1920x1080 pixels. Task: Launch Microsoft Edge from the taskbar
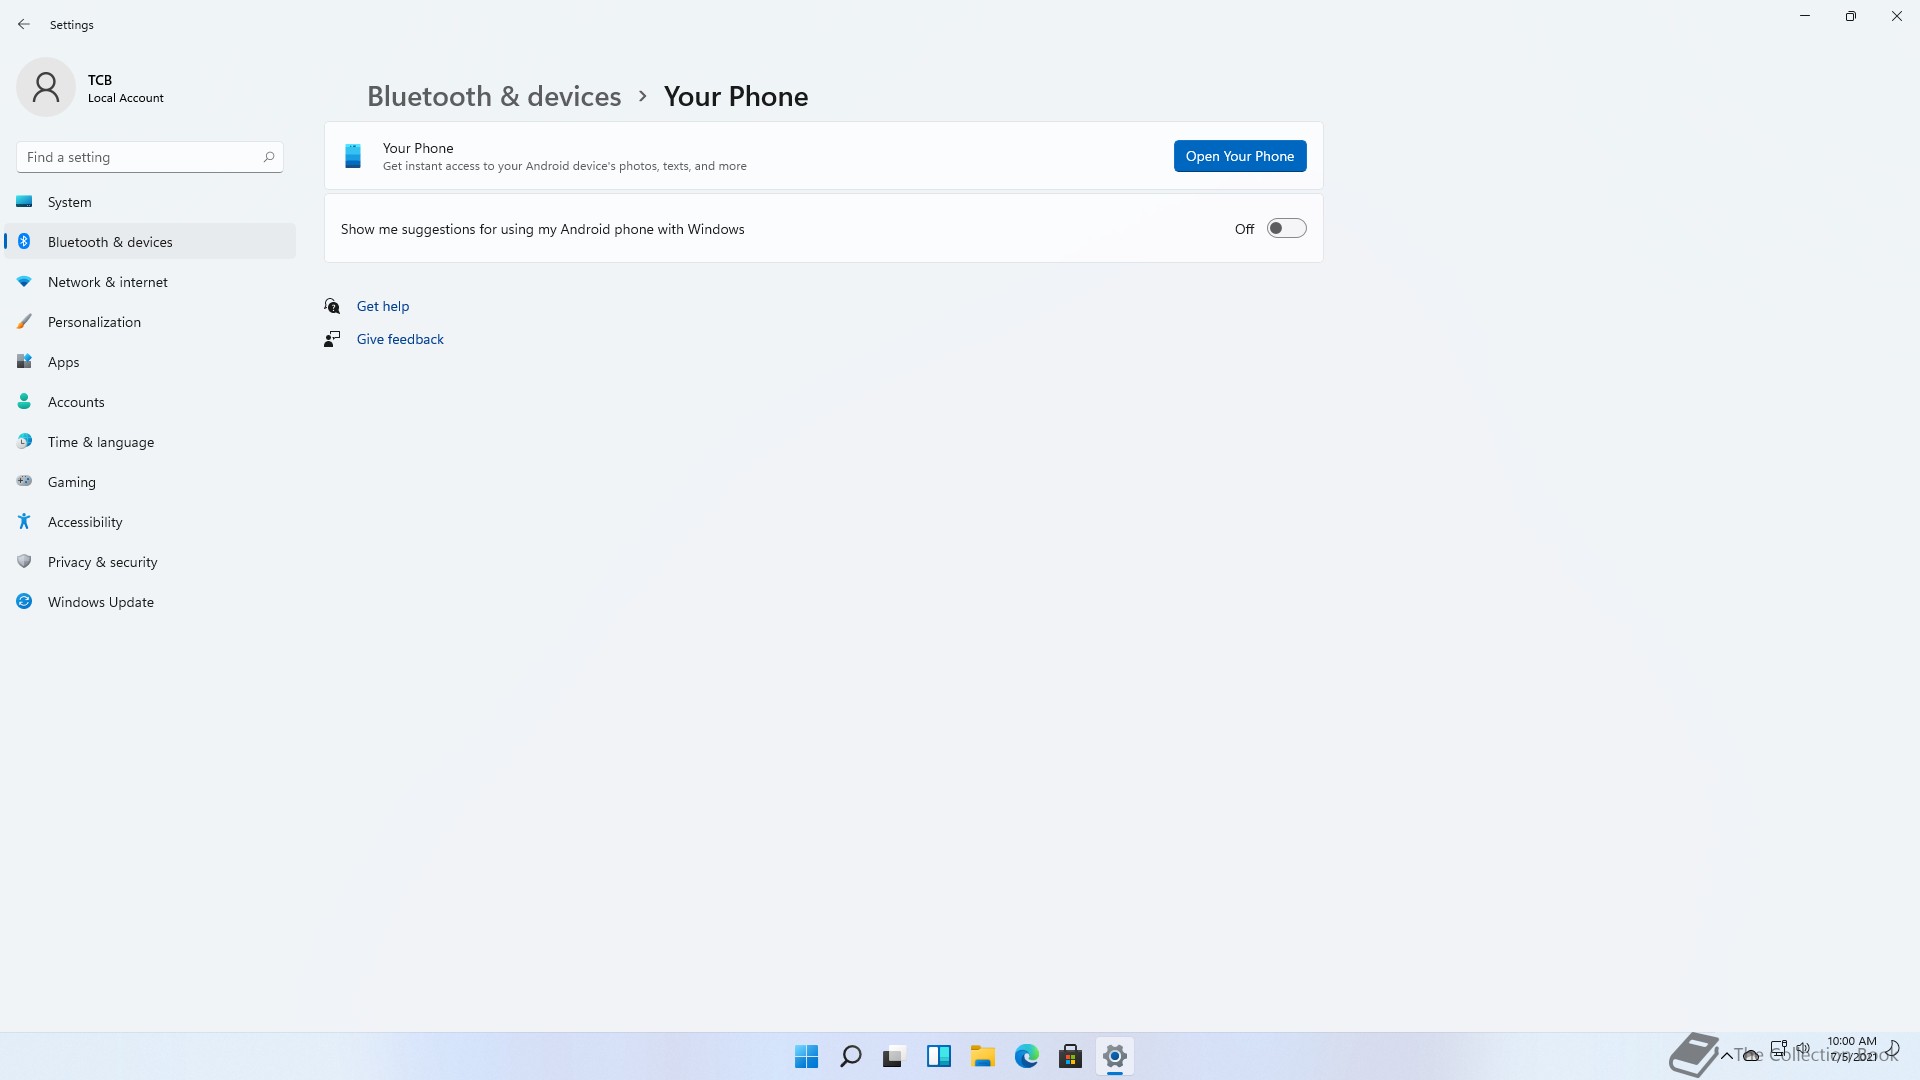pyautogui.click(x=1026, y=1056)
